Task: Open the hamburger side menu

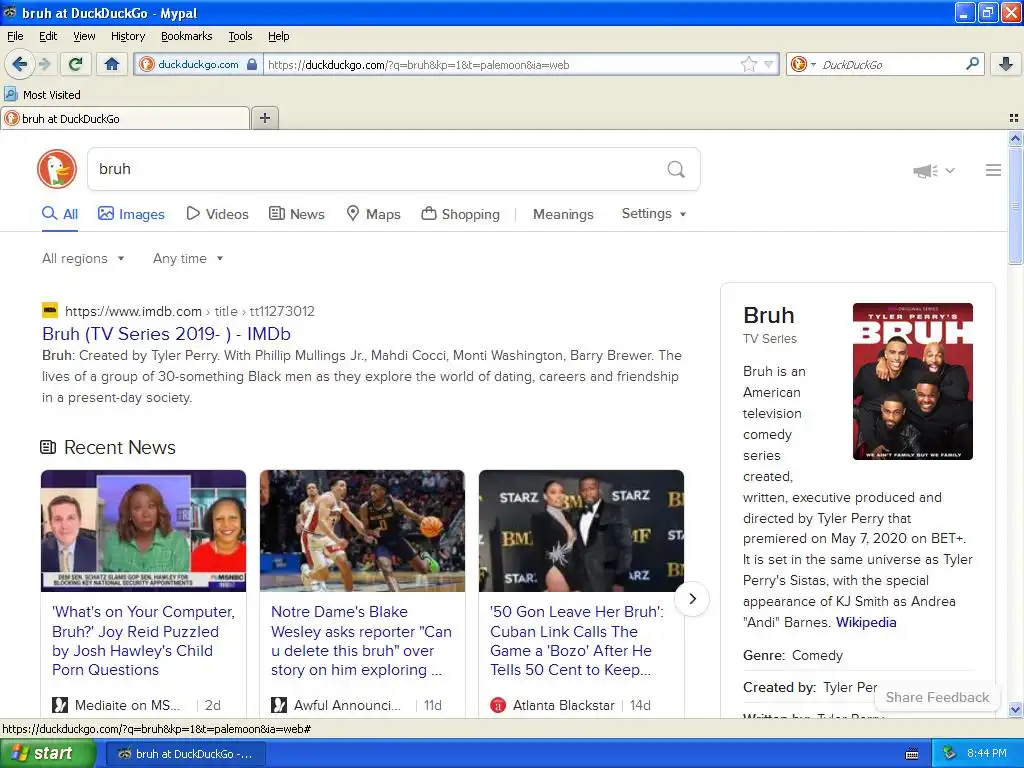Action: point(993,170)
